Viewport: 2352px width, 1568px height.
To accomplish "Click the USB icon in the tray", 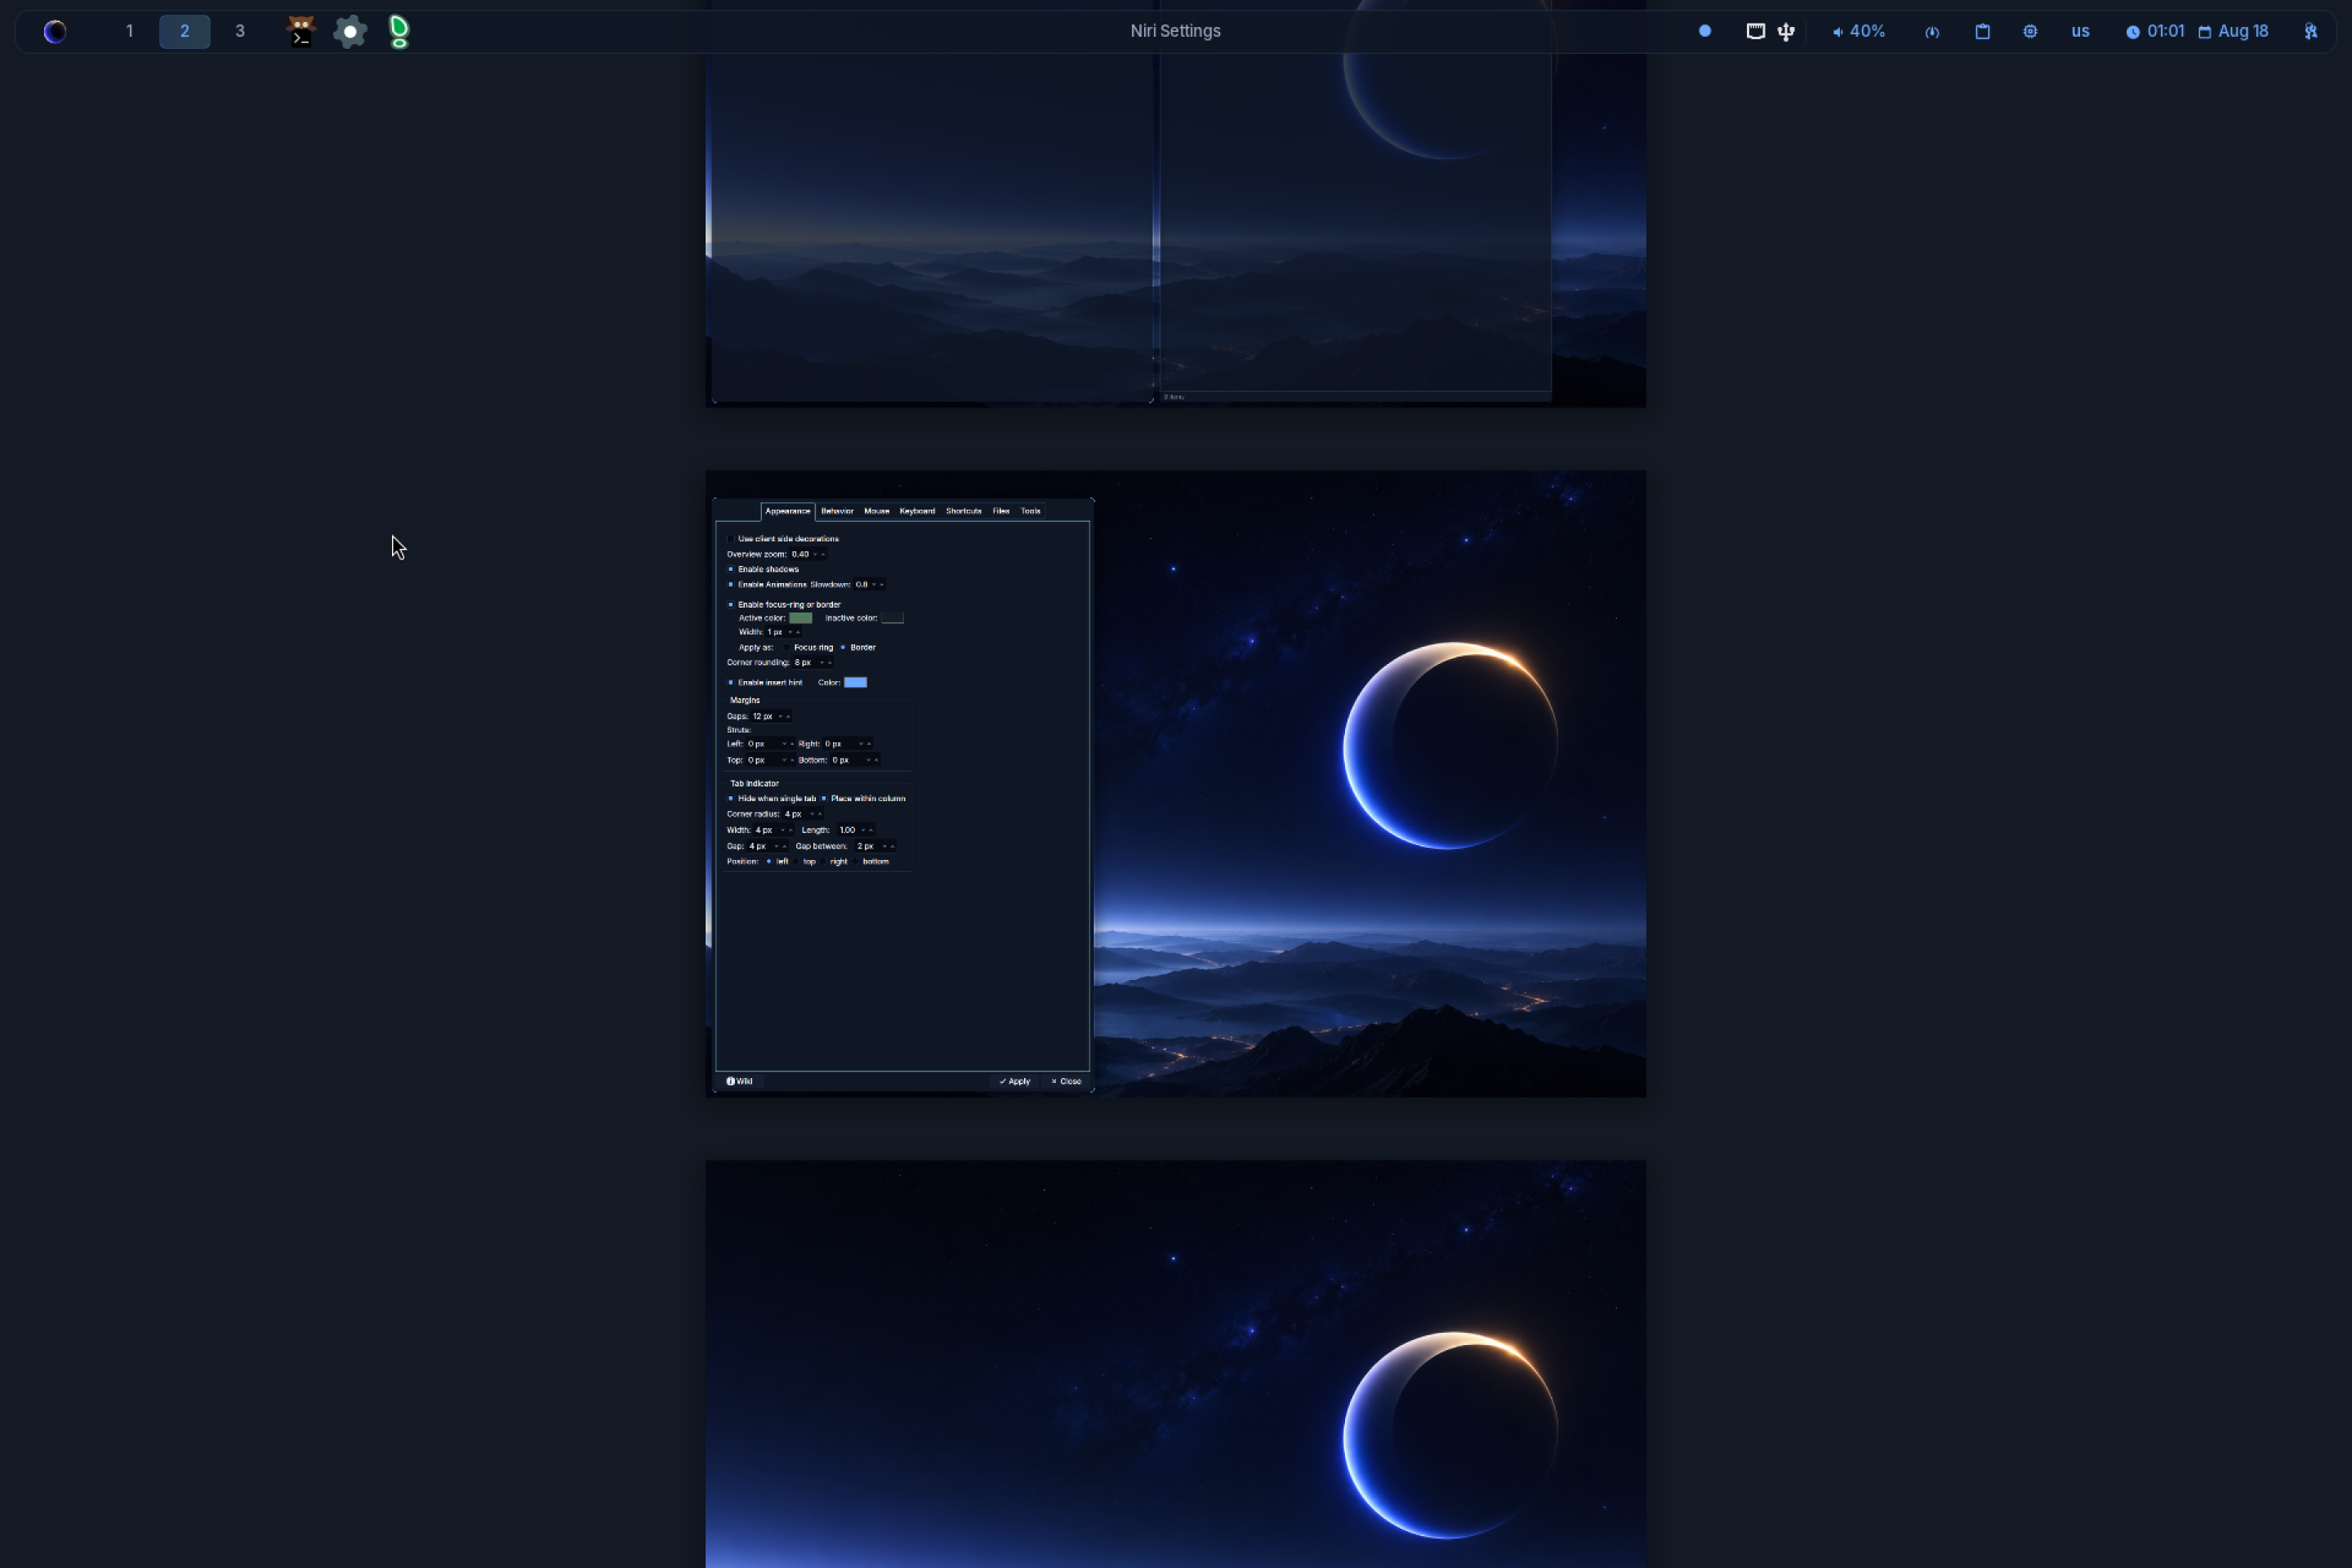I will click(1786, 31).
